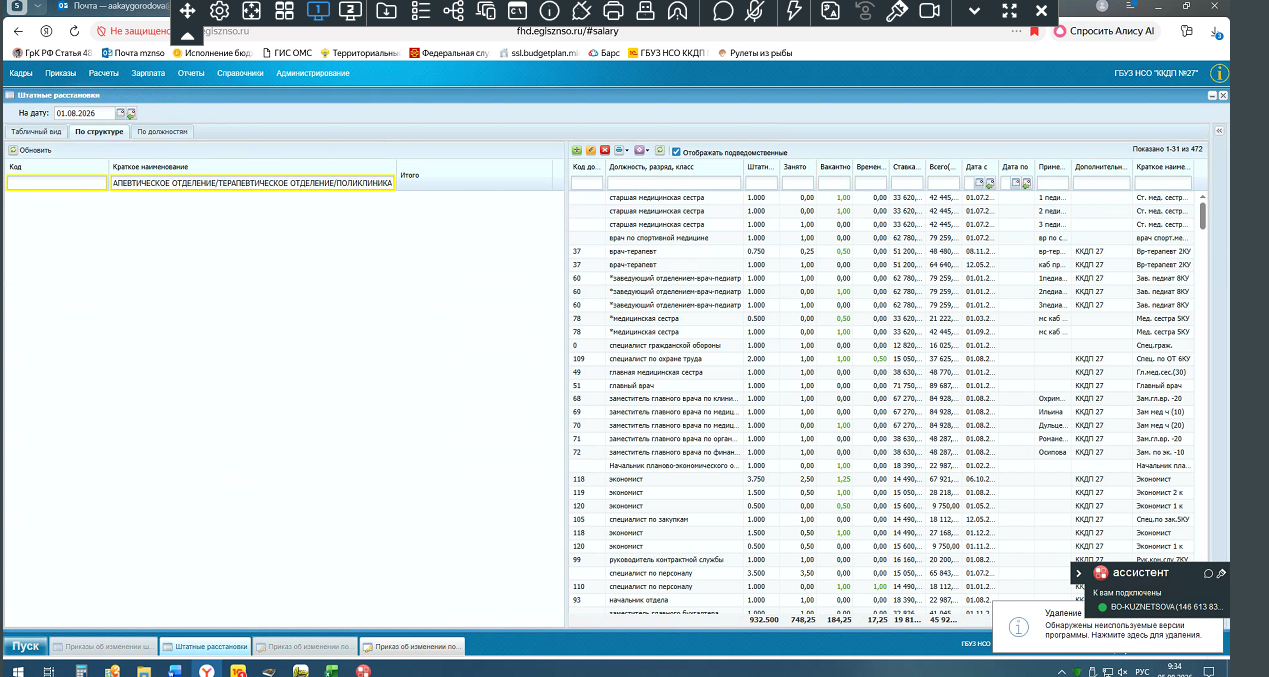Toggle Отображать подведомственные checkbox
Viewport: 1269px width, 677px height.
(676, 151)
